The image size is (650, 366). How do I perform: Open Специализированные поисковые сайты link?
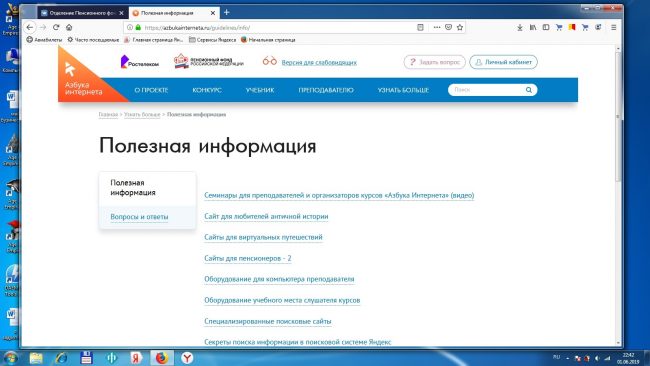(267, 321)
